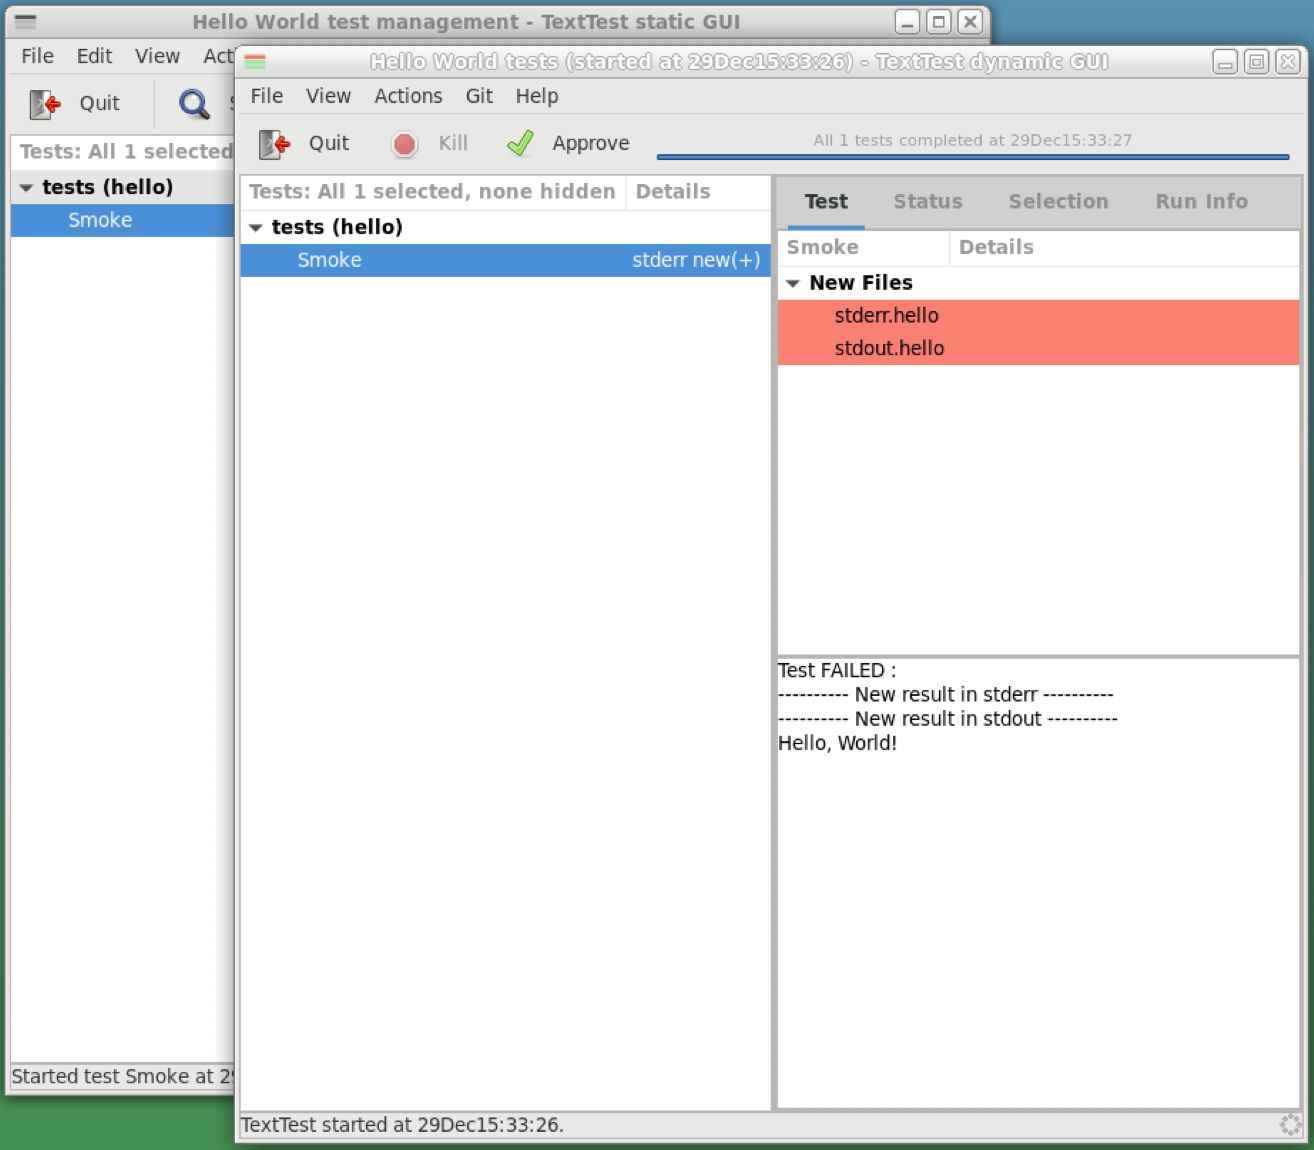The width and height of the screenshot is (1314, 1150).
Task: Switch to the Status tab
Action: [927, 202]
